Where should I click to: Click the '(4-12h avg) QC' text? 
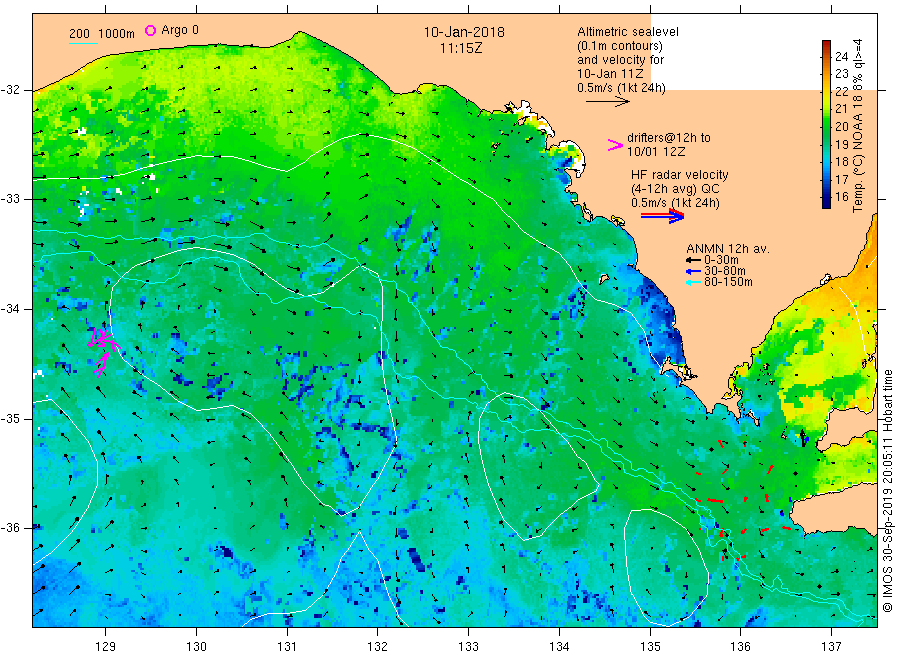pyautogui.click(x=675, y=189)
